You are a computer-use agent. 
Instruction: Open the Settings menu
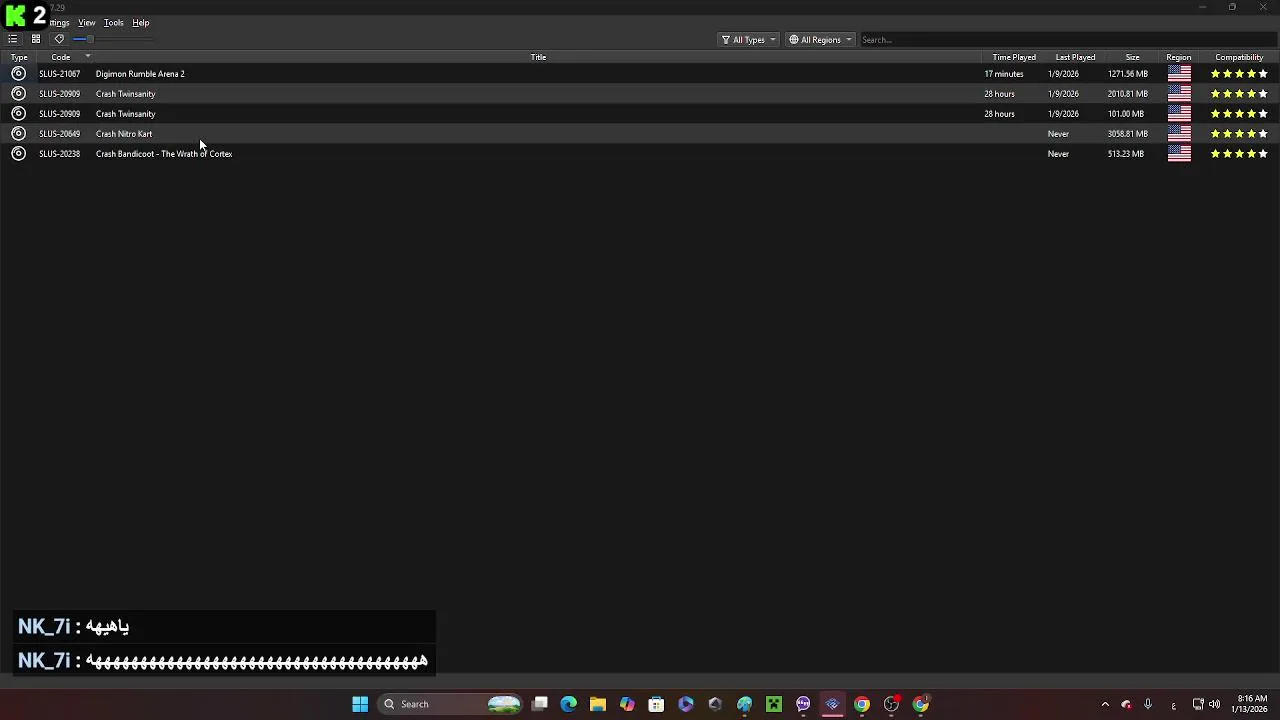pyautogui.click(x=59, y=23)
